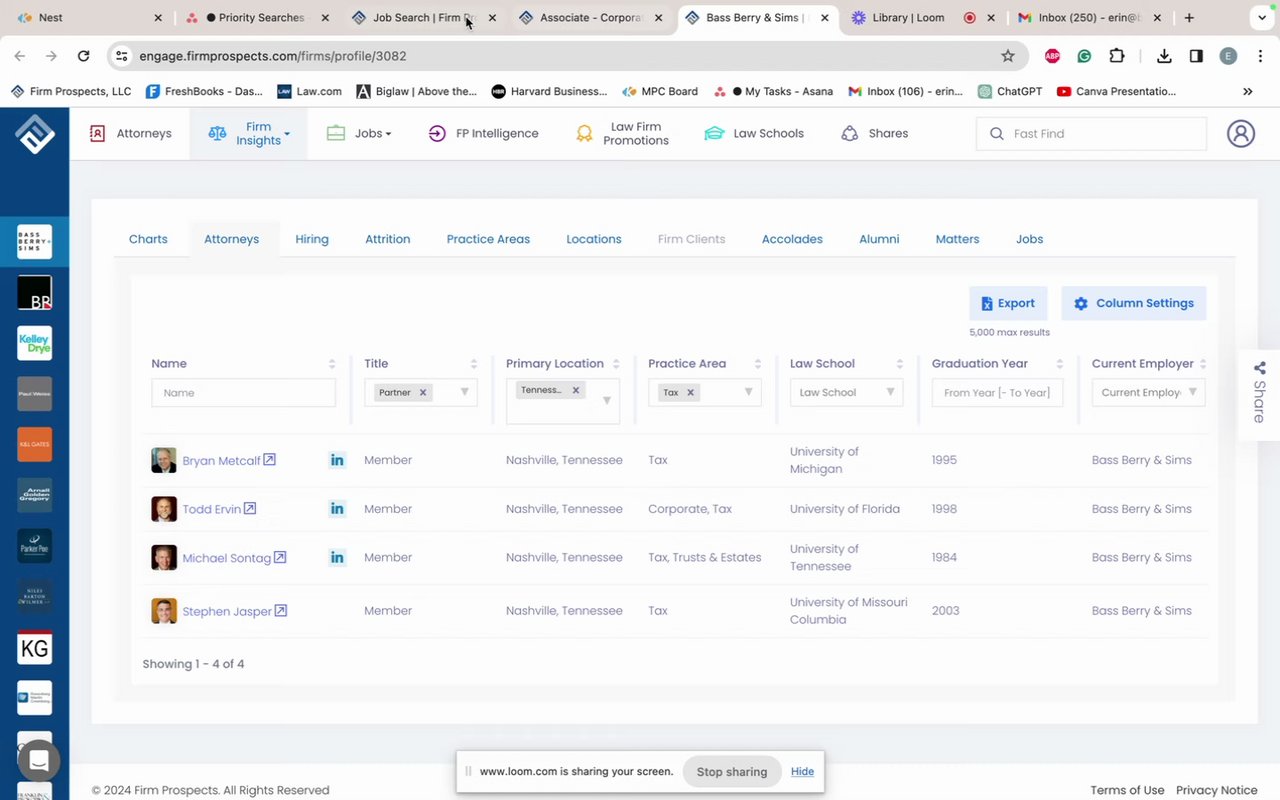
Task: Open FP Intelligence in top navigation
Action: pos(484,134)
